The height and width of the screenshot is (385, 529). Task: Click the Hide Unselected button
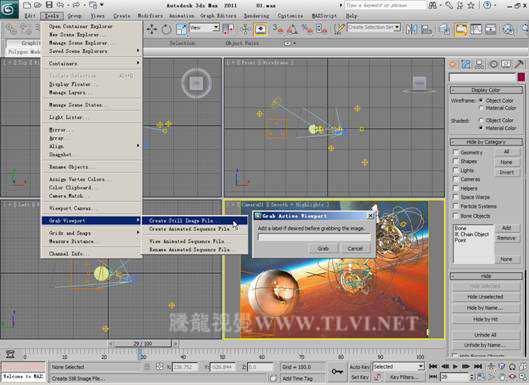click(x=485, y=297)
